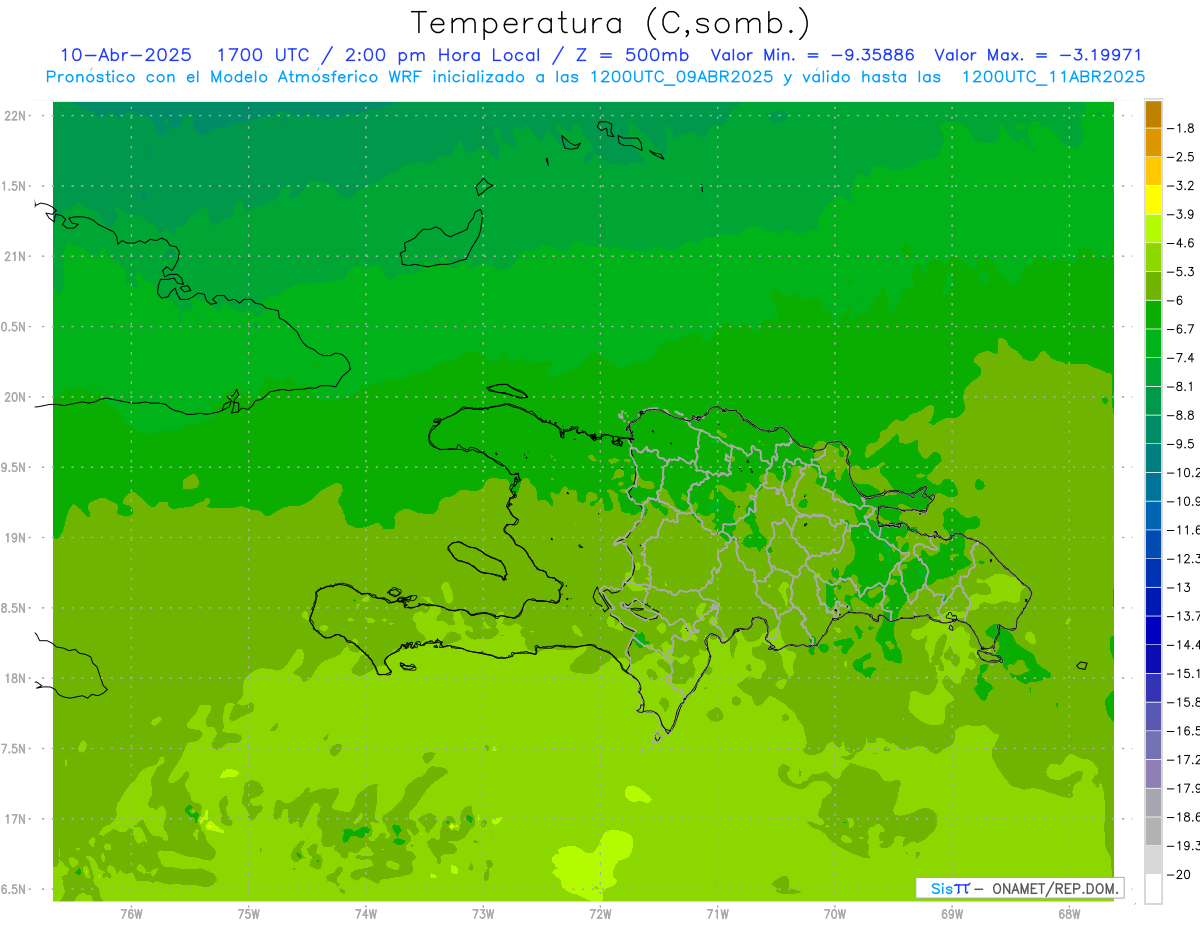Click the 17N latitude label
The image size is (1200, 927).
16,819
